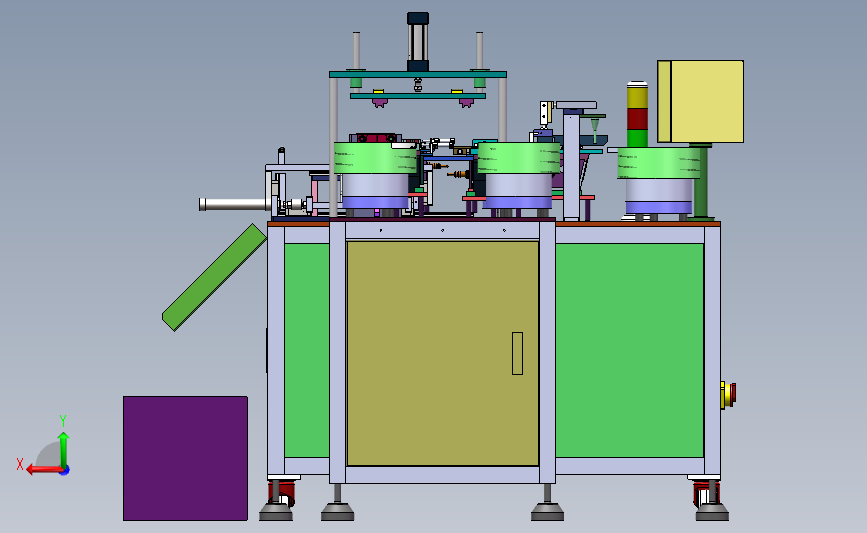Select the purple collection box
Screen dimensions: 867x533
(x=185, y=458)
